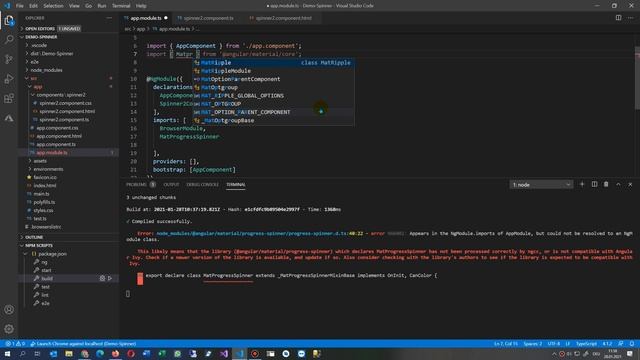Open Windows Start menu

(7, 354)
